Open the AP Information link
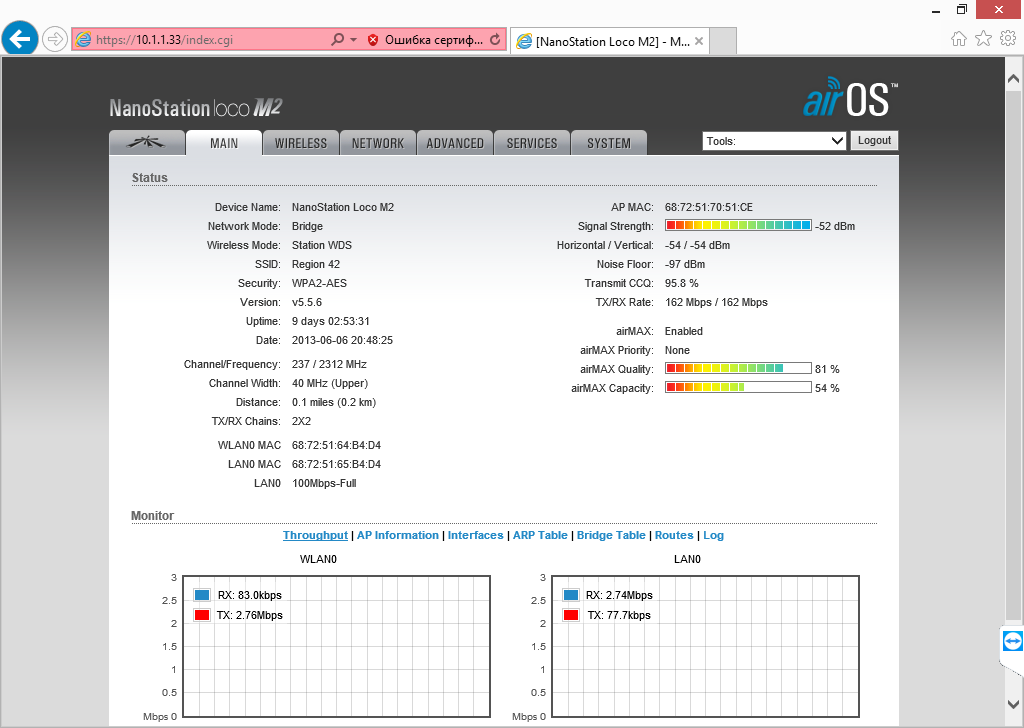This screenshot has width=1024, height=728. pos(398,535)
